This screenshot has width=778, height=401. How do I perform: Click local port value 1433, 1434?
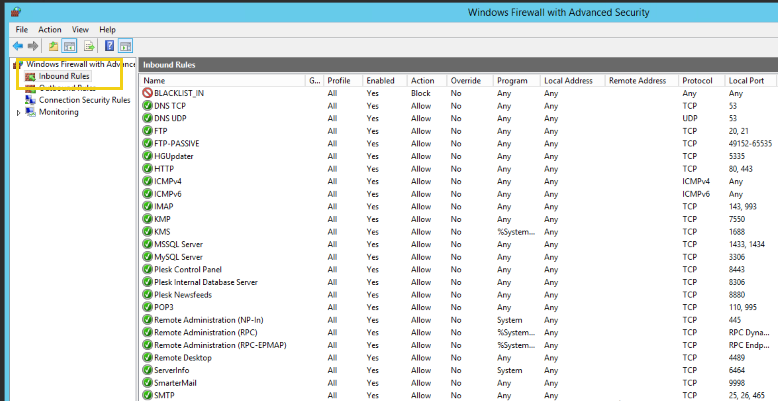click(745, 244)
